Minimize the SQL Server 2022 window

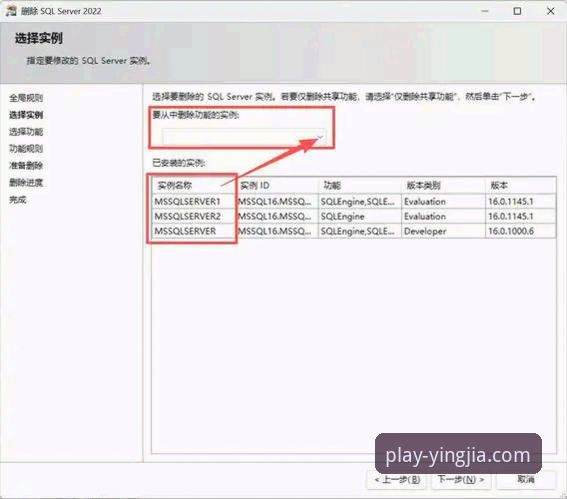point(485,11)
